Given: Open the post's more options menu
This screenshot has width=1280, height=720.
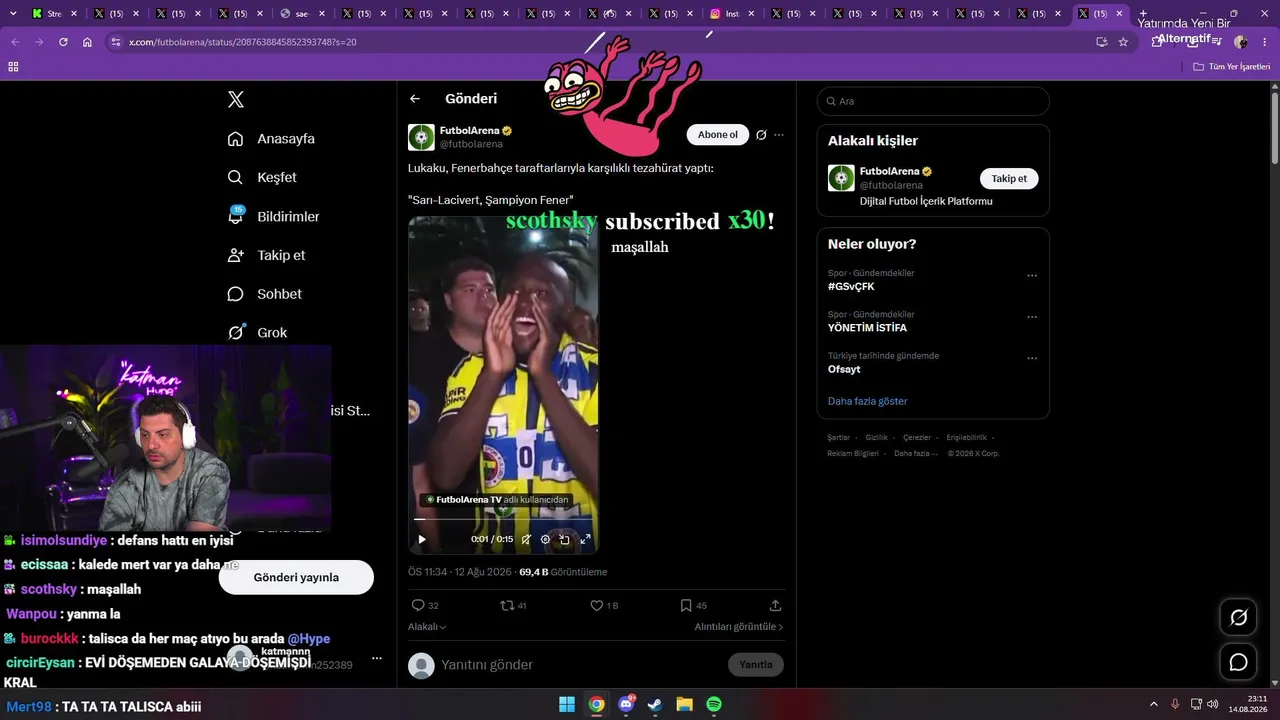Looking at the screenshot, I should [x=779, y=135].
